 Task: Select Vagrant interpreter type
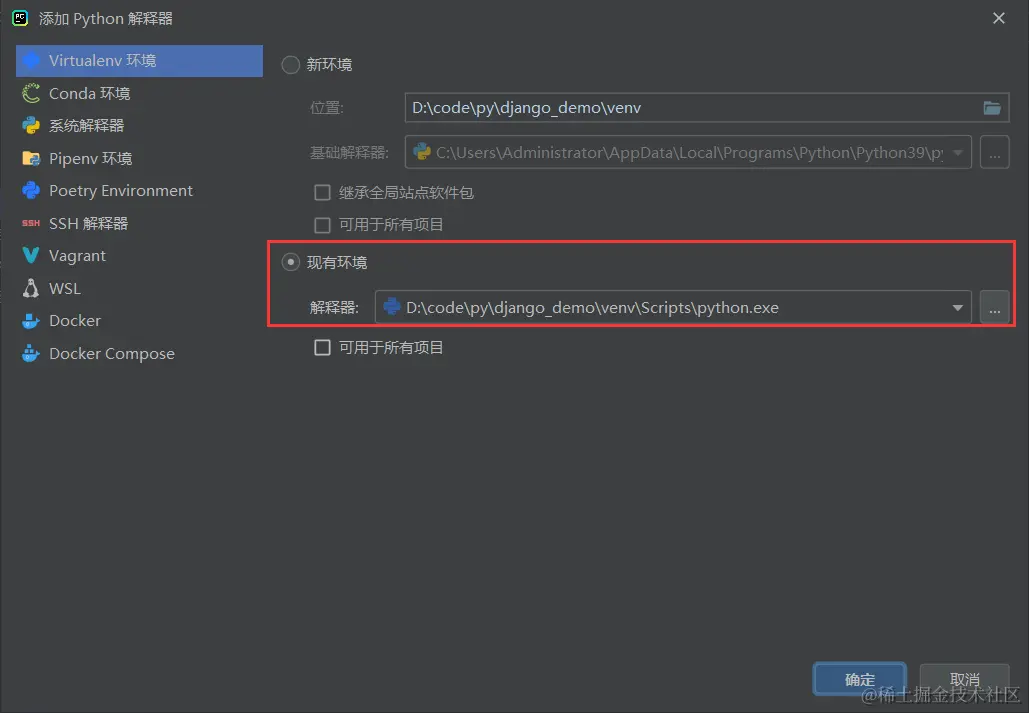[x=139, y=255]
